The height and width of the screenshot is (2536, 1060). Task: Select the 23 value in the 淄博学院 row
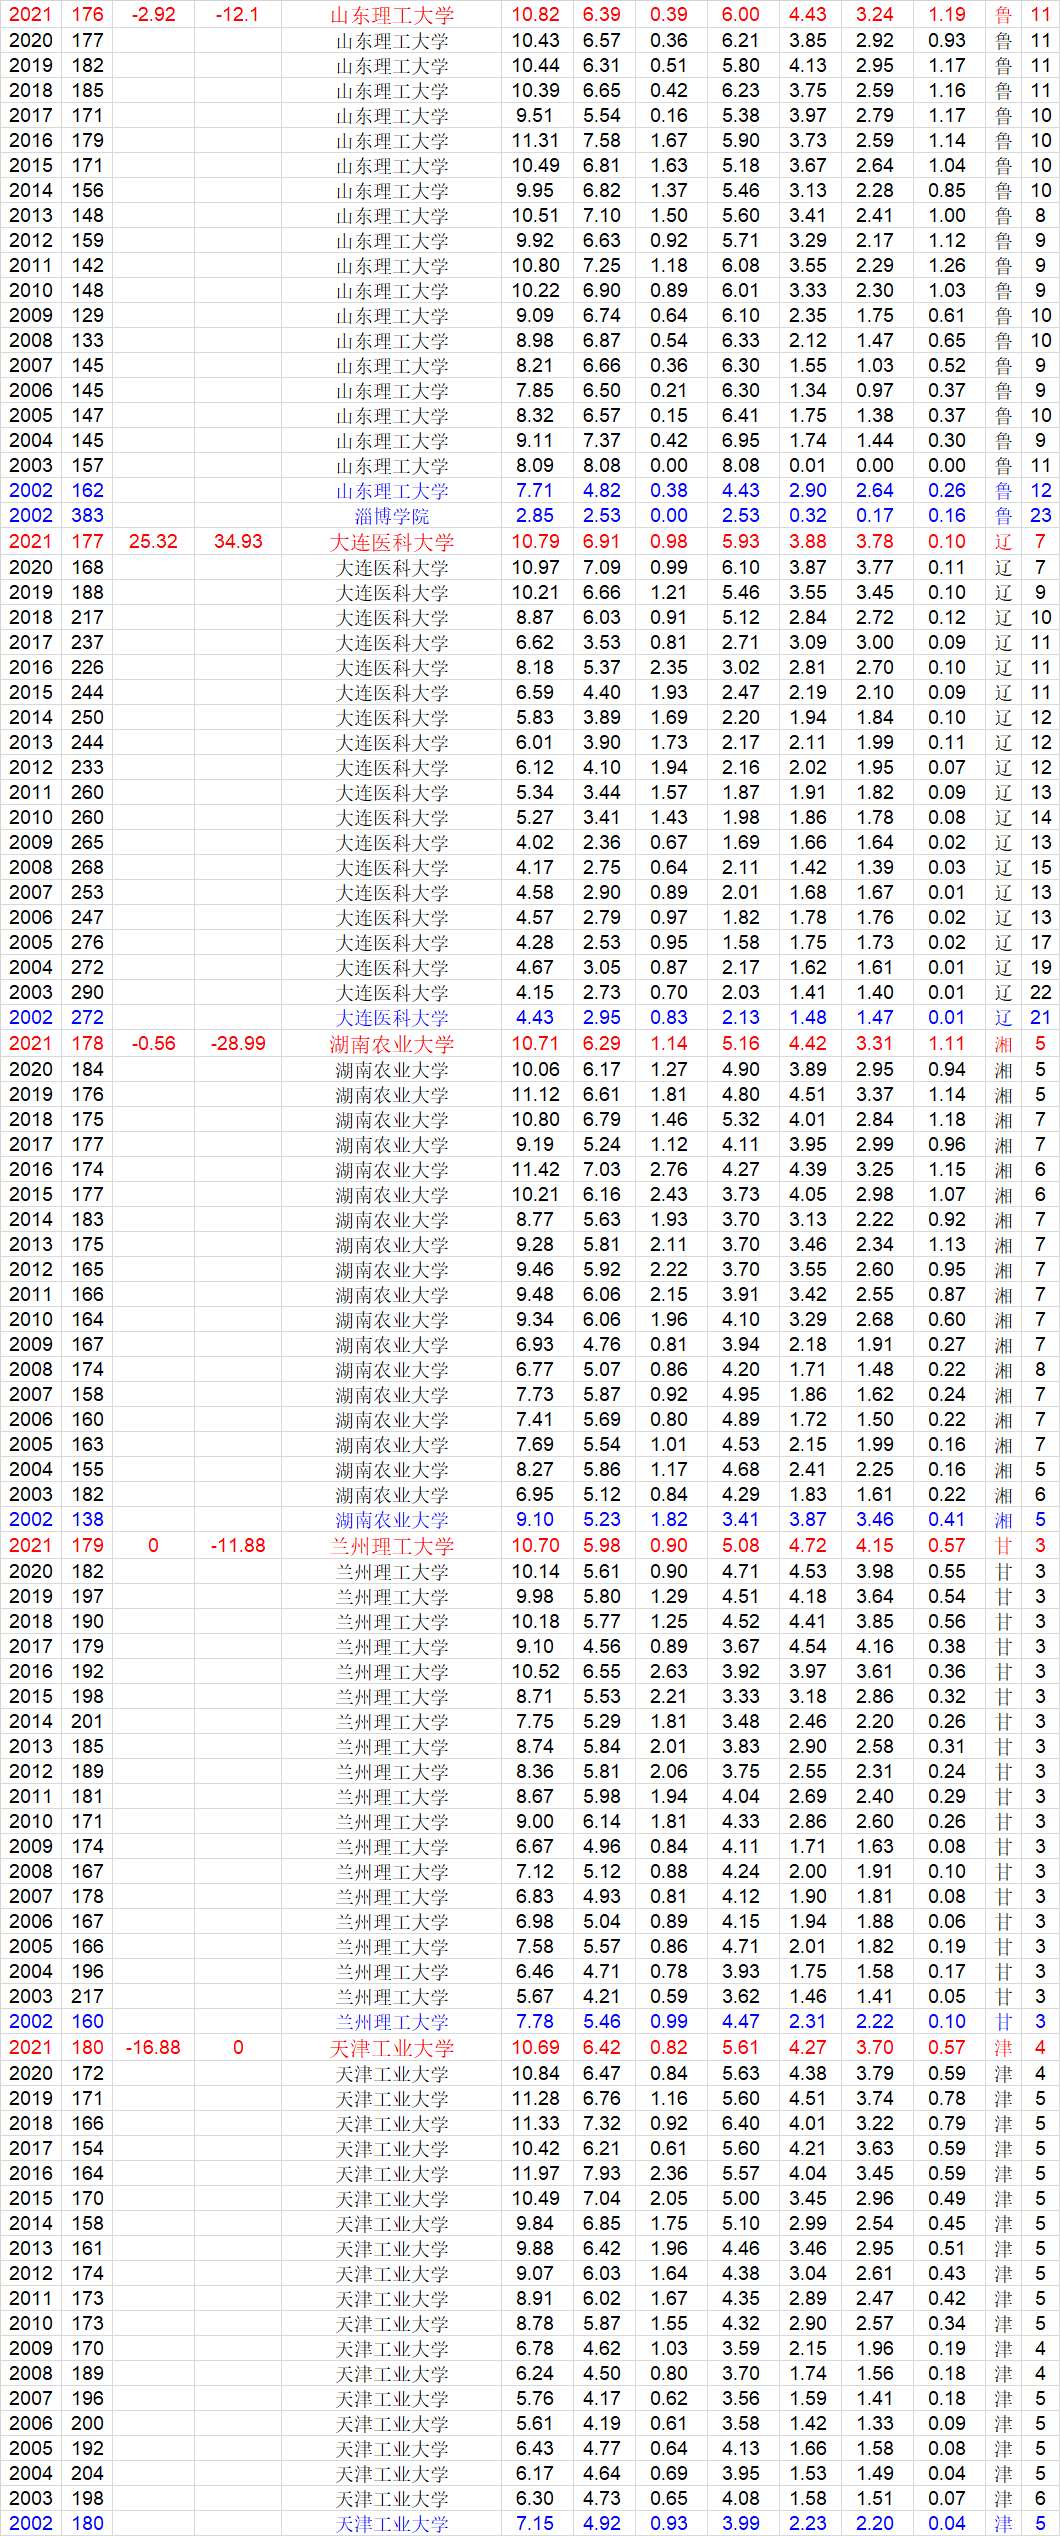1041,516
